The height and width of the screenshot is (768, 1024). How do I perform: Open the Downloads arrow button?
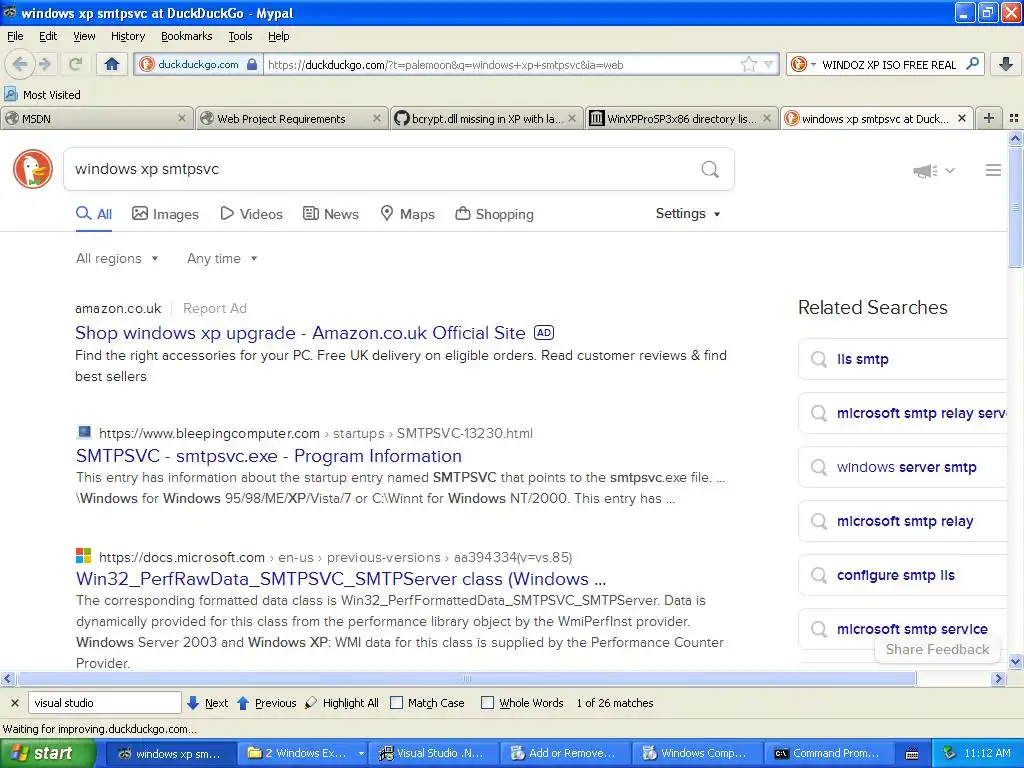[x=1006, y=64]
